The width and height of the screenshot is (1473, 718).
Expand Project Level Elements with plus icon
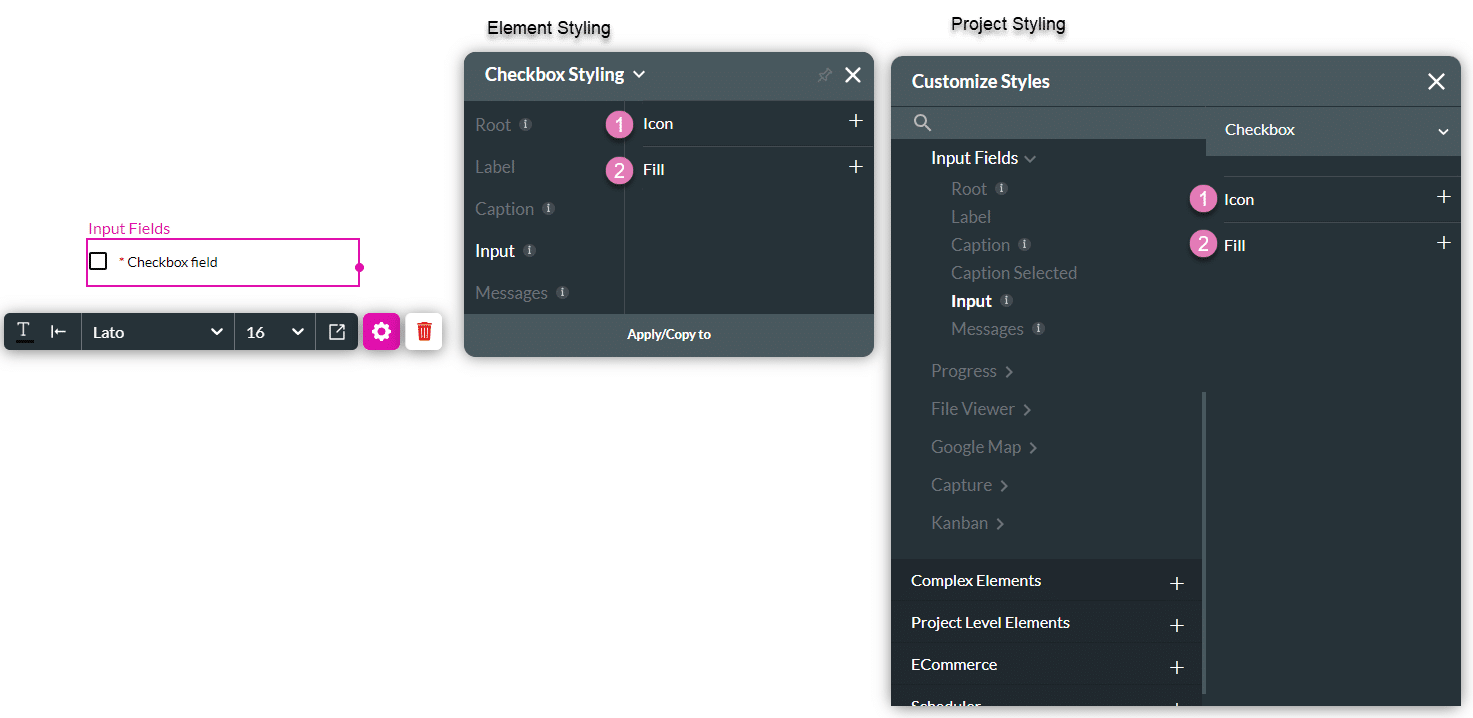(x=1177, y=624)
